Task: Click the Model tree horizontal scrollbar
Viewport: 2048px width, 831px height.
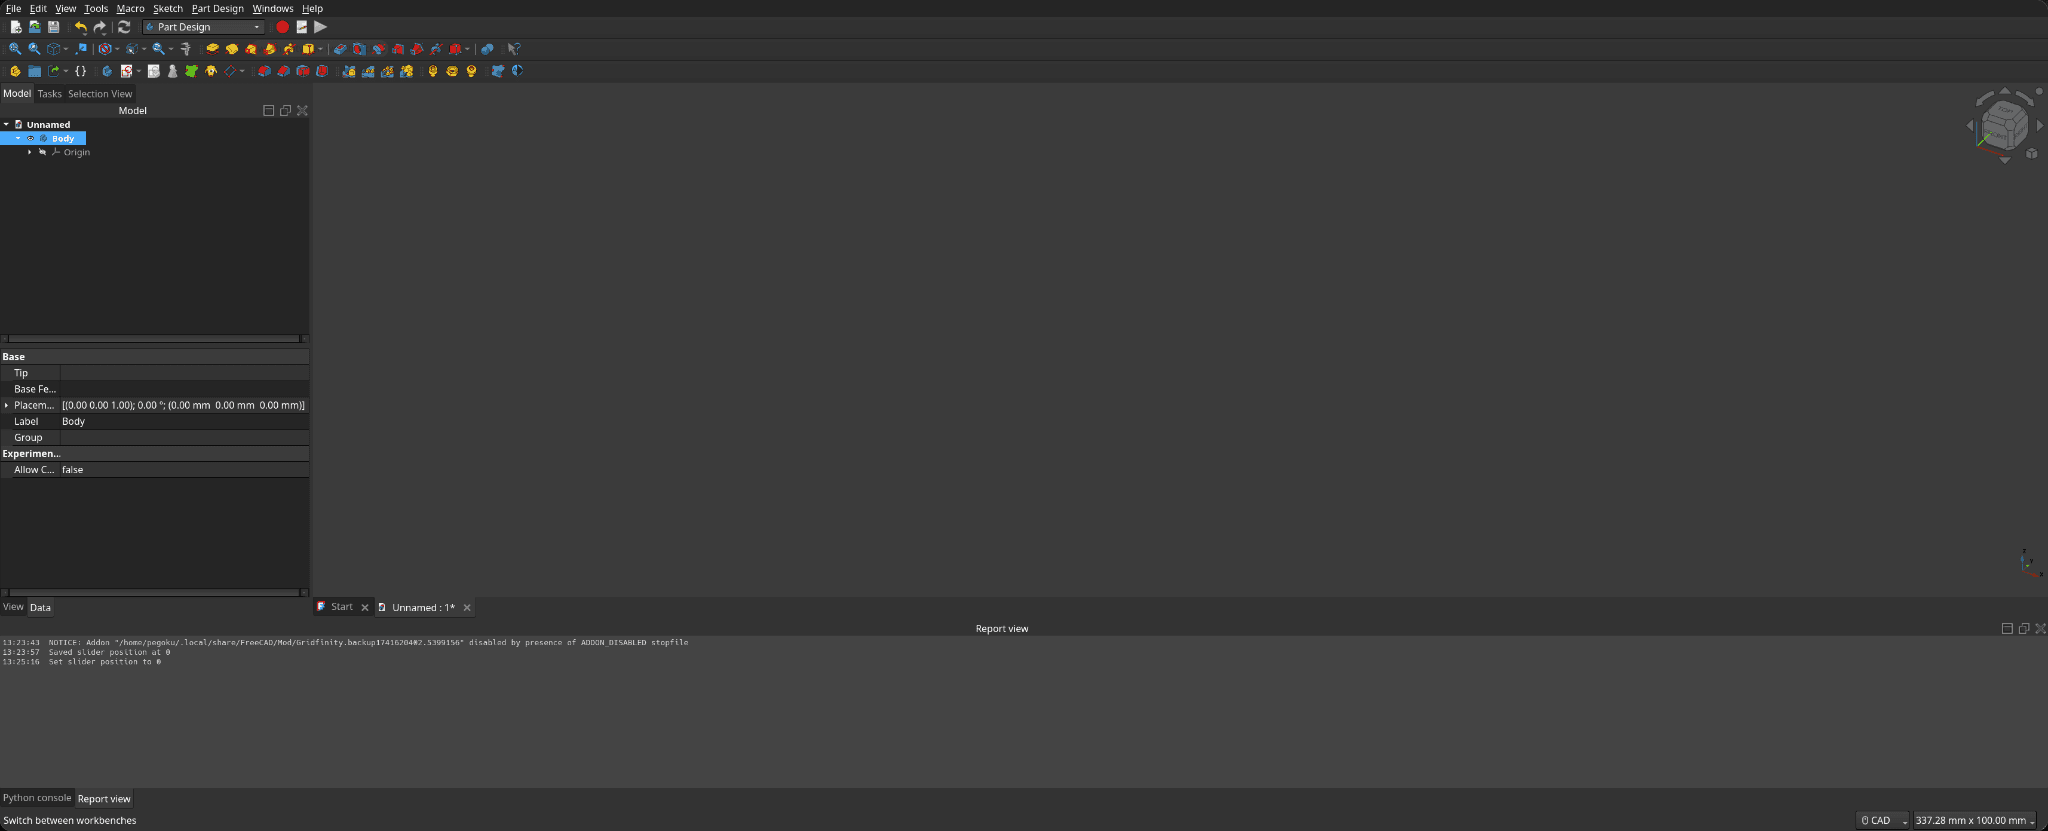Action: click(x=154, y=338)
